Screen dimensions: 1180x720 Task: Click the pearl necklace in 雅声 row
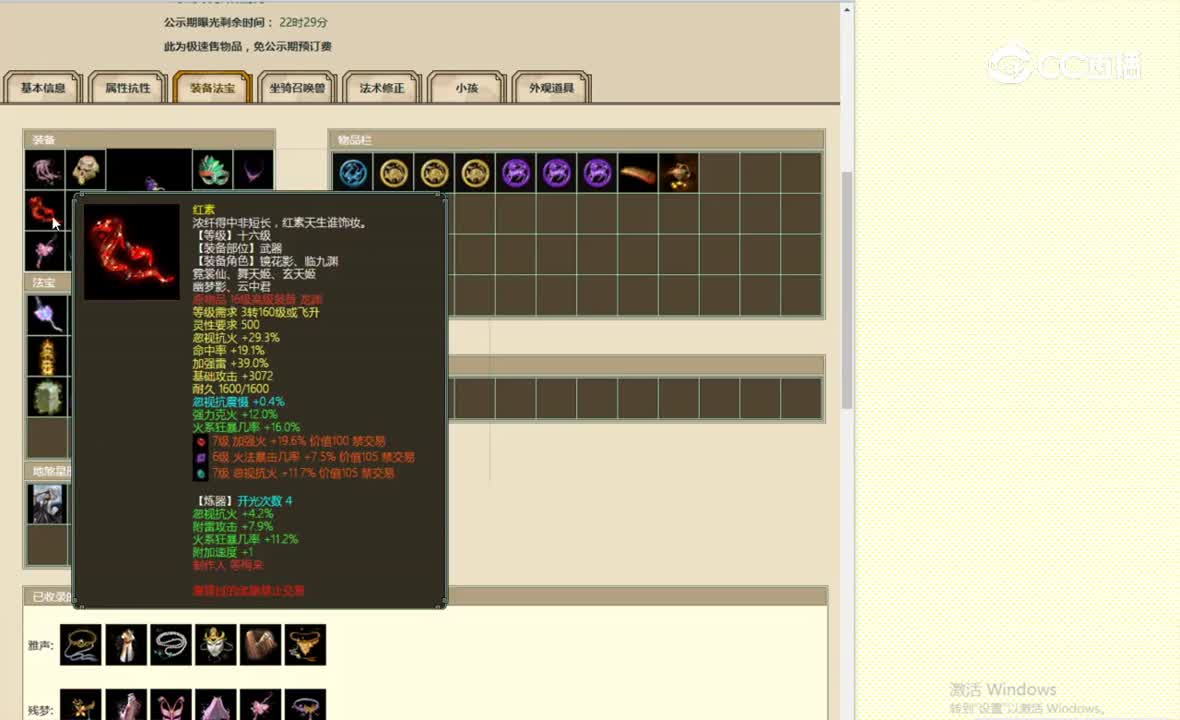point(171,645)
